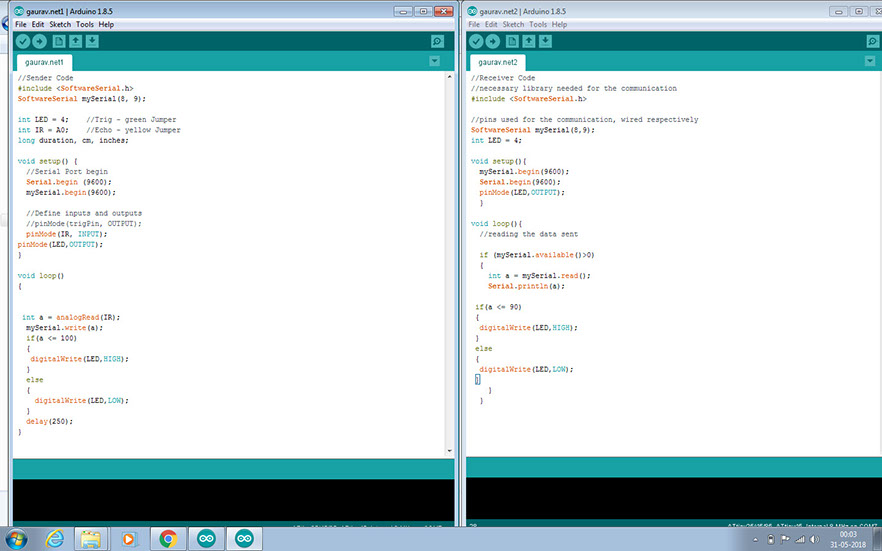The height and width of the screenshot is (551, 882).
Task: Open Sketch menu in gaurav.net2 window
Action: [x=513, y=24]
